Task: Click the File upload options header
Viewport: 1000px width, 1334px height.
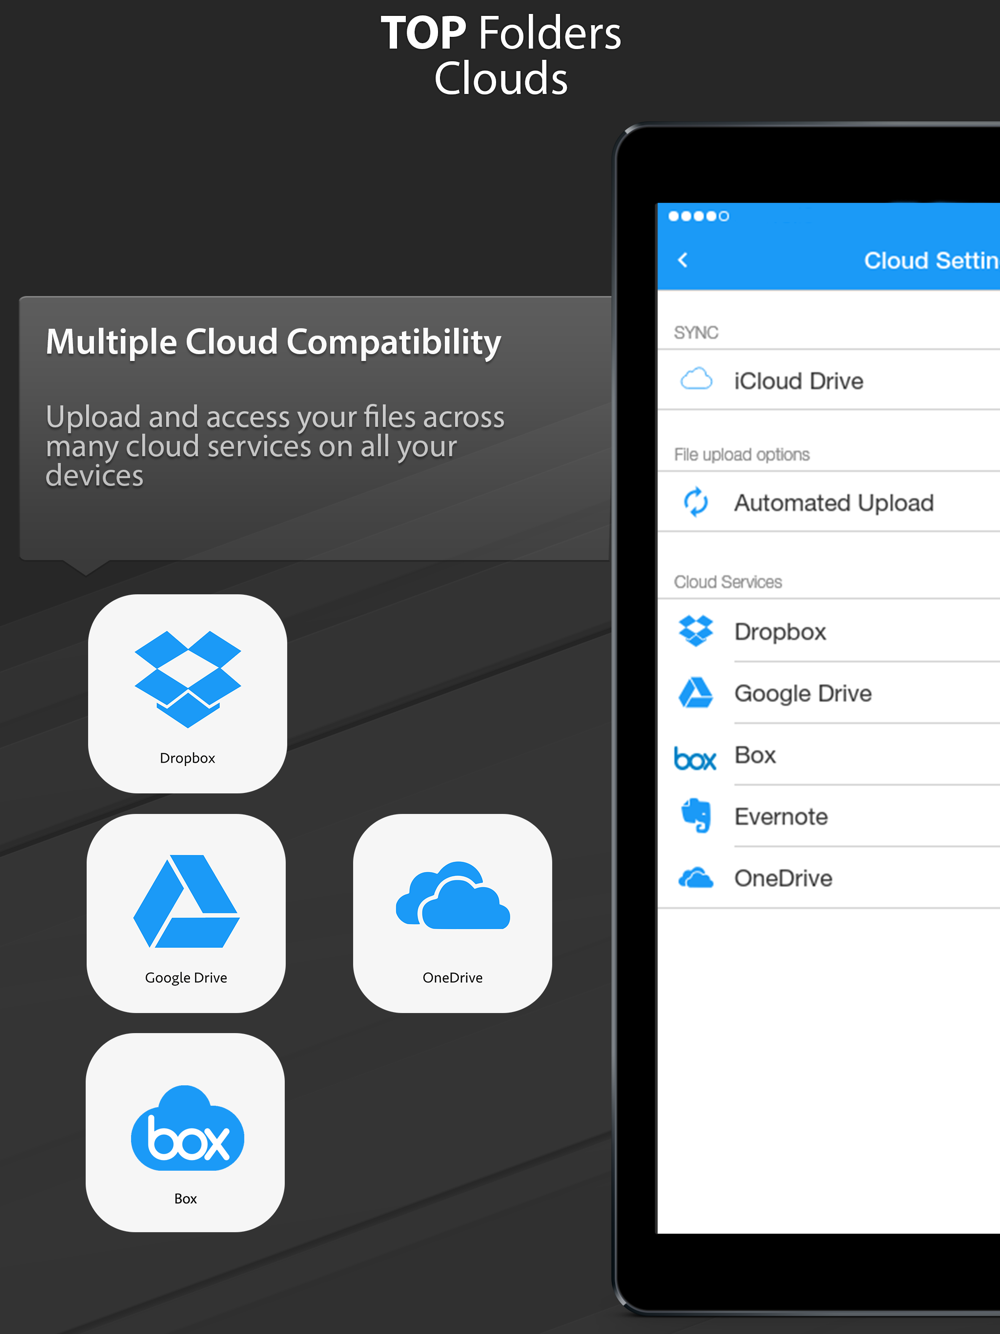Action: coord(742,454)
